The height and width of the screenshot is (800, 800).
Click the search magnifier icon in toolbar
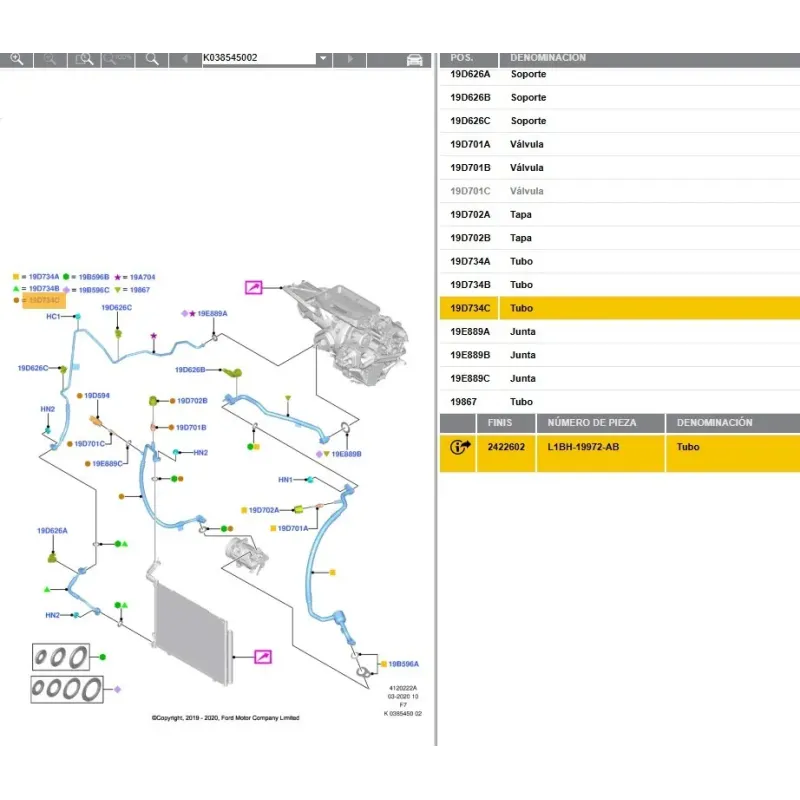[152, 58]
